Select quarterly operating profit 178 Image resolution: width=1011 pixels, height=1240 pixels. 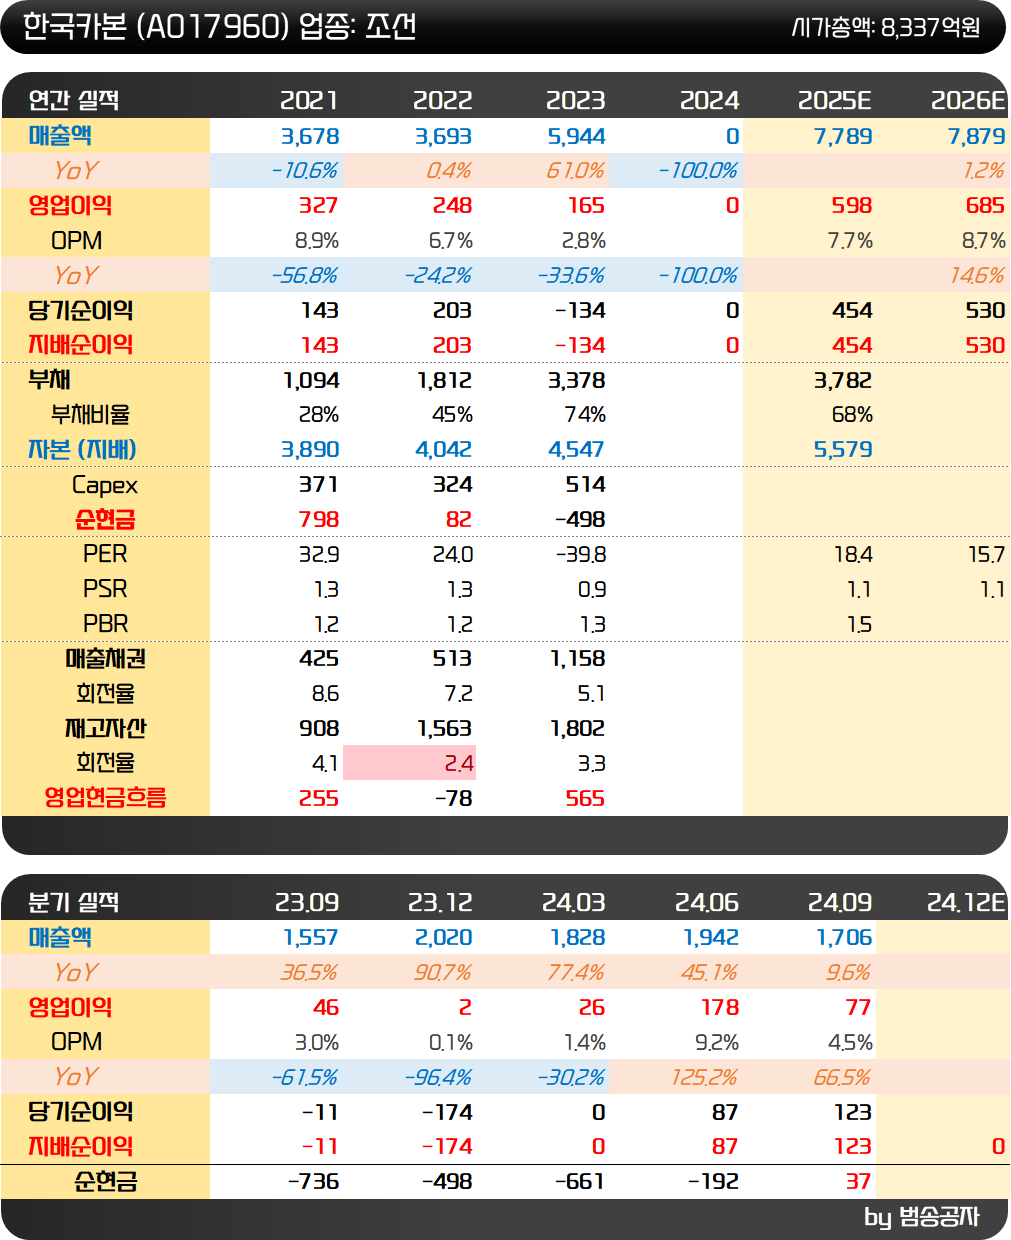pos(719,1007)
